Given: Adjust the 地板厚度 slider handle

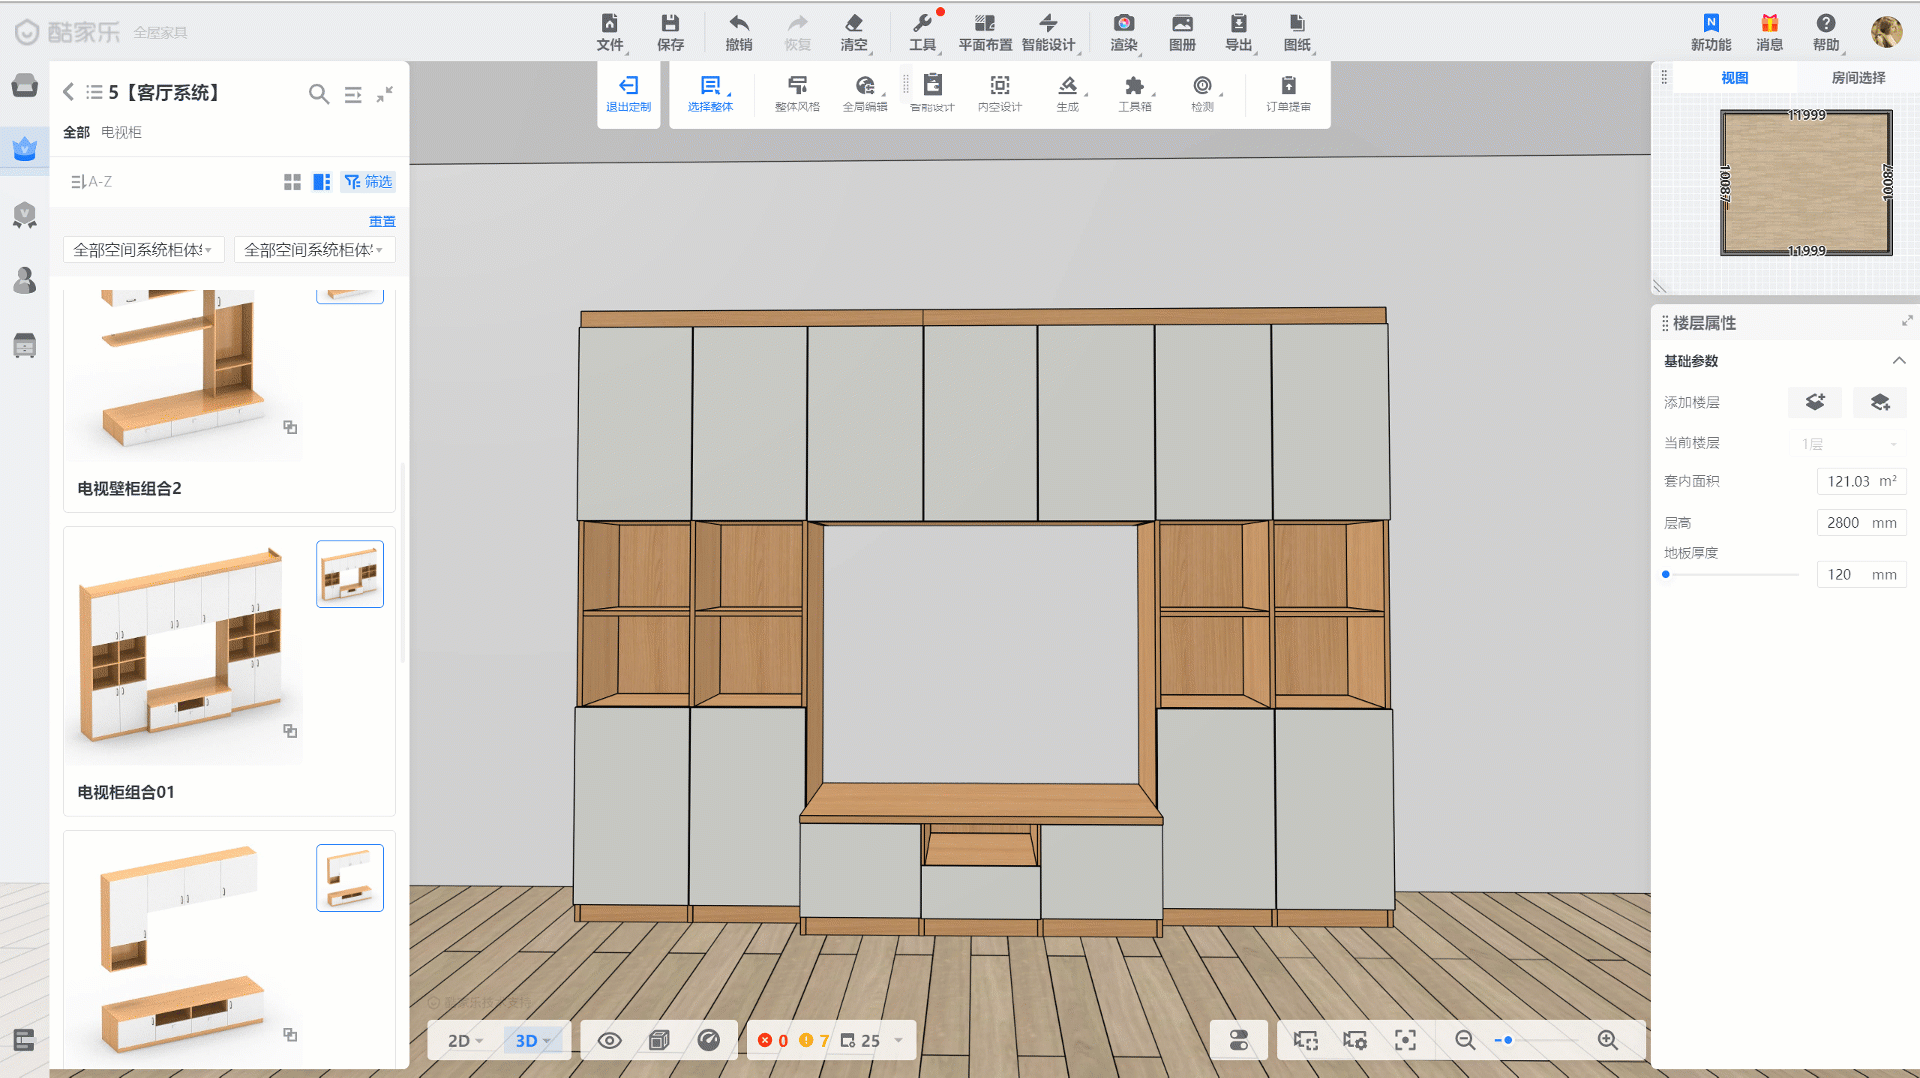Looking at the screenshot, I should pyautogui.click(x=1666, y=574).
